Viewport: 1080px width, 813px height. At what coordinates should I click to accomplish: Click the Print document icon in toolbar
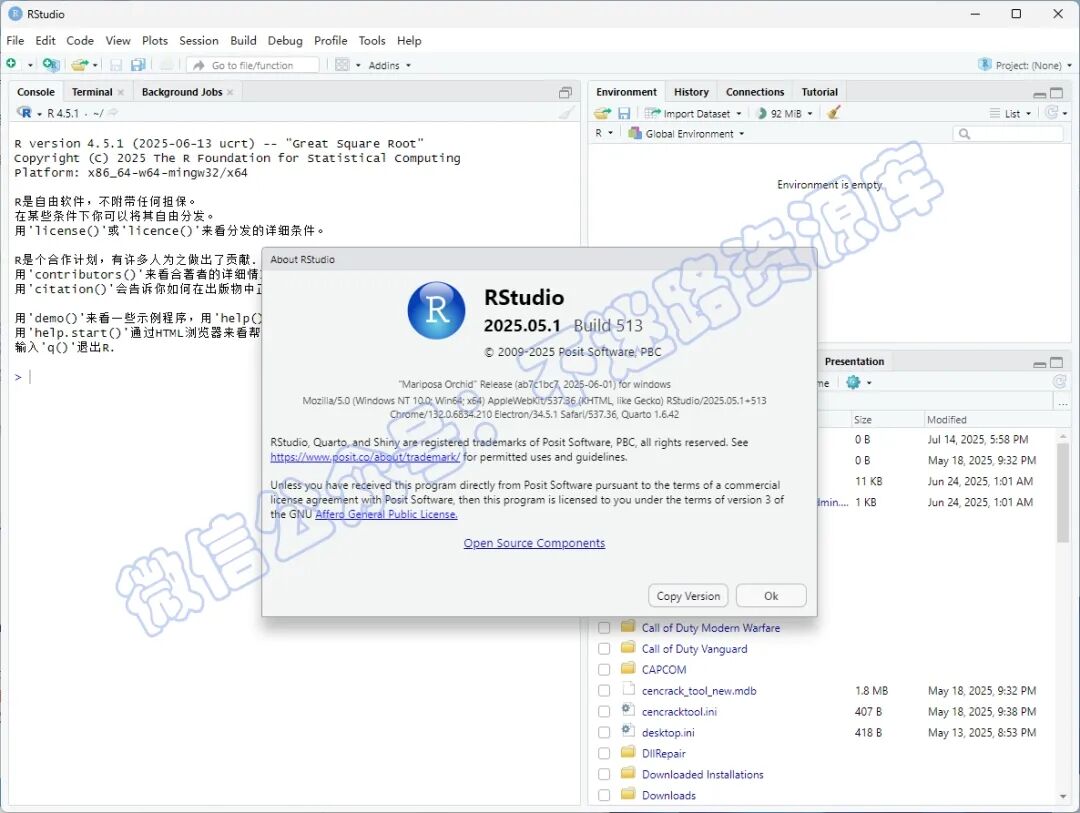[x=166, y=65]
